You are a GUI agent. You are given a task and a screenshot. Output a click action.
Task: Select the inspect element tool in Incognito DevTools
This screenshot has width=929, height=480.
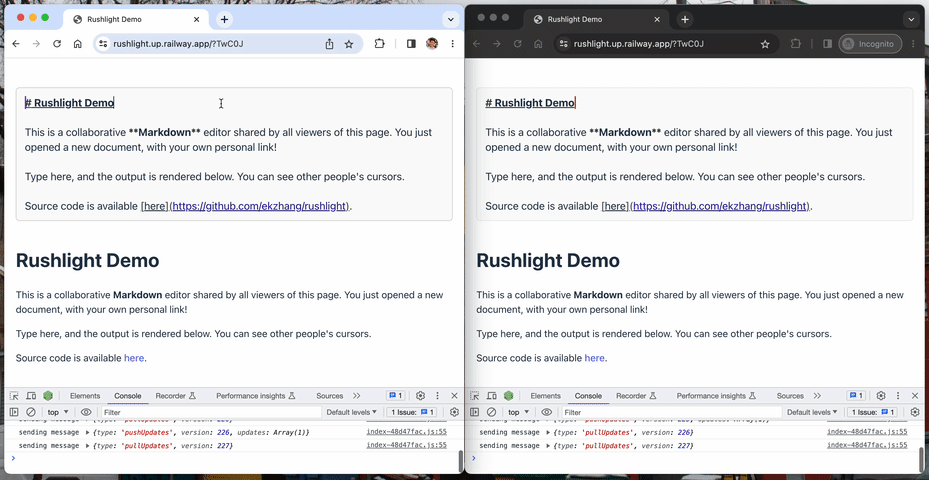point(475,396)
